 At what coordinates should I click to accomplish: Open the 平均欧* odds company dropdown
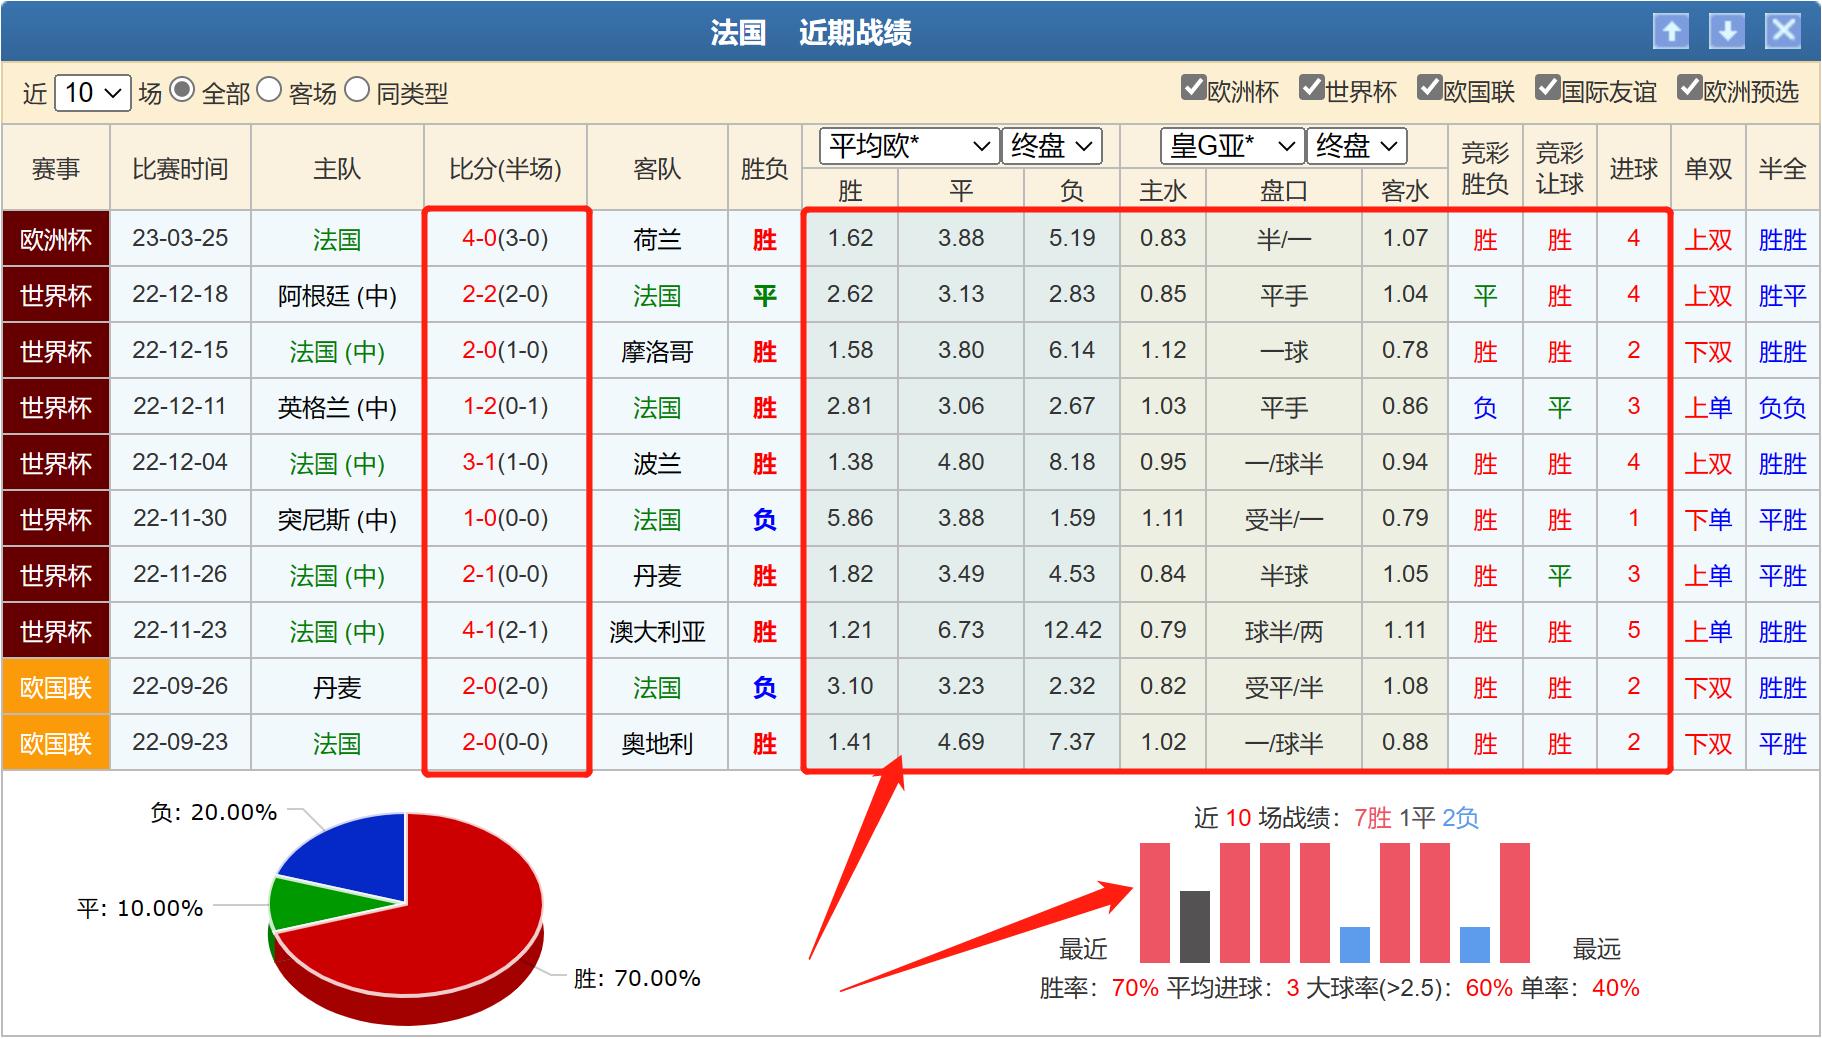pyautogui.click(x=910, y=146)
